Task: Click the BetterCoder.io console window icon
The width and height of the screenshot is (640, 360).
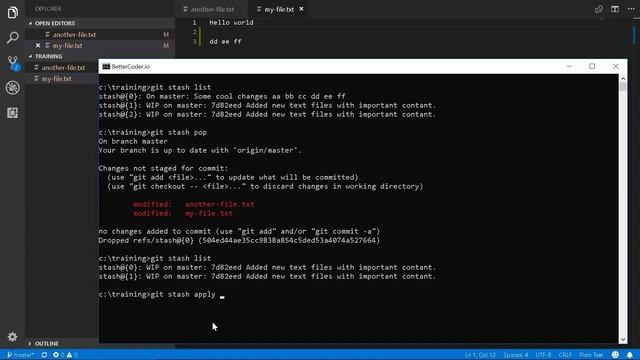Action: 106,67
